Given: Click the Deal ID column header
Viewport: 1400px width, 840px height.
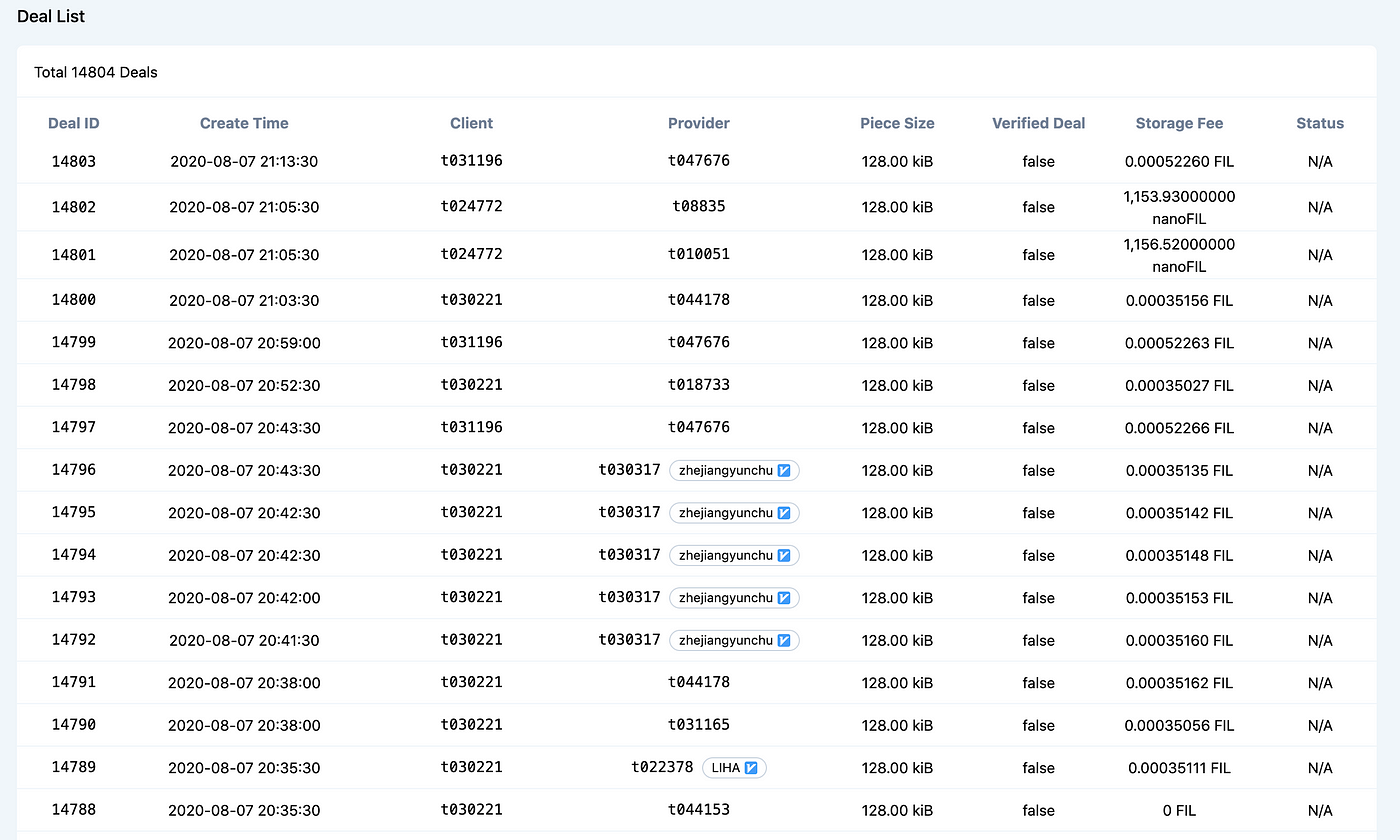Looking at the screenshot, I should coord(74,124).
